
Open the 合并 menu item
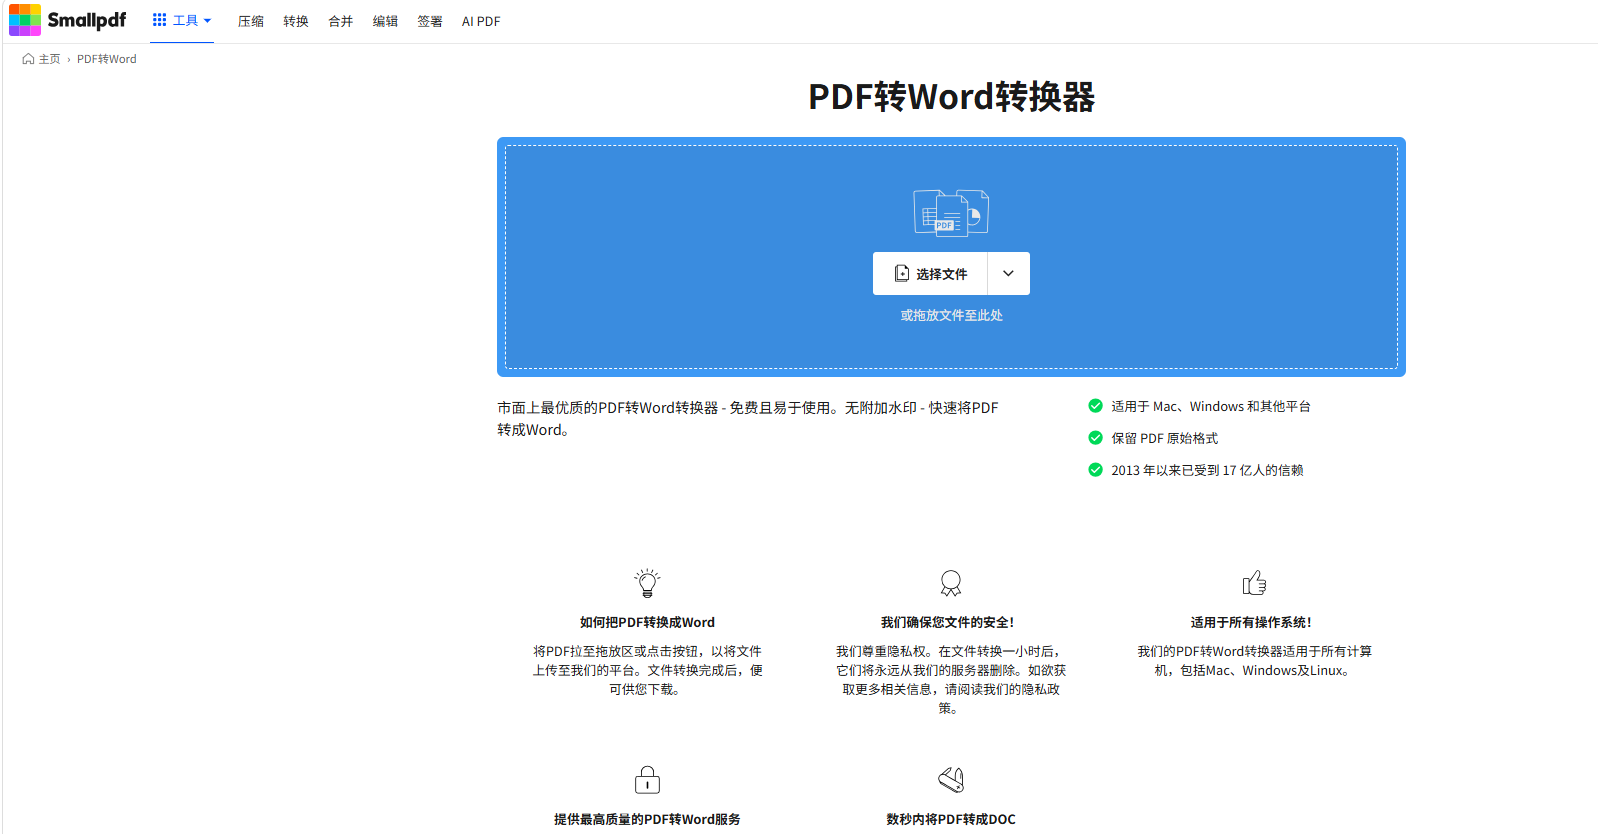[x=341, y=21]
